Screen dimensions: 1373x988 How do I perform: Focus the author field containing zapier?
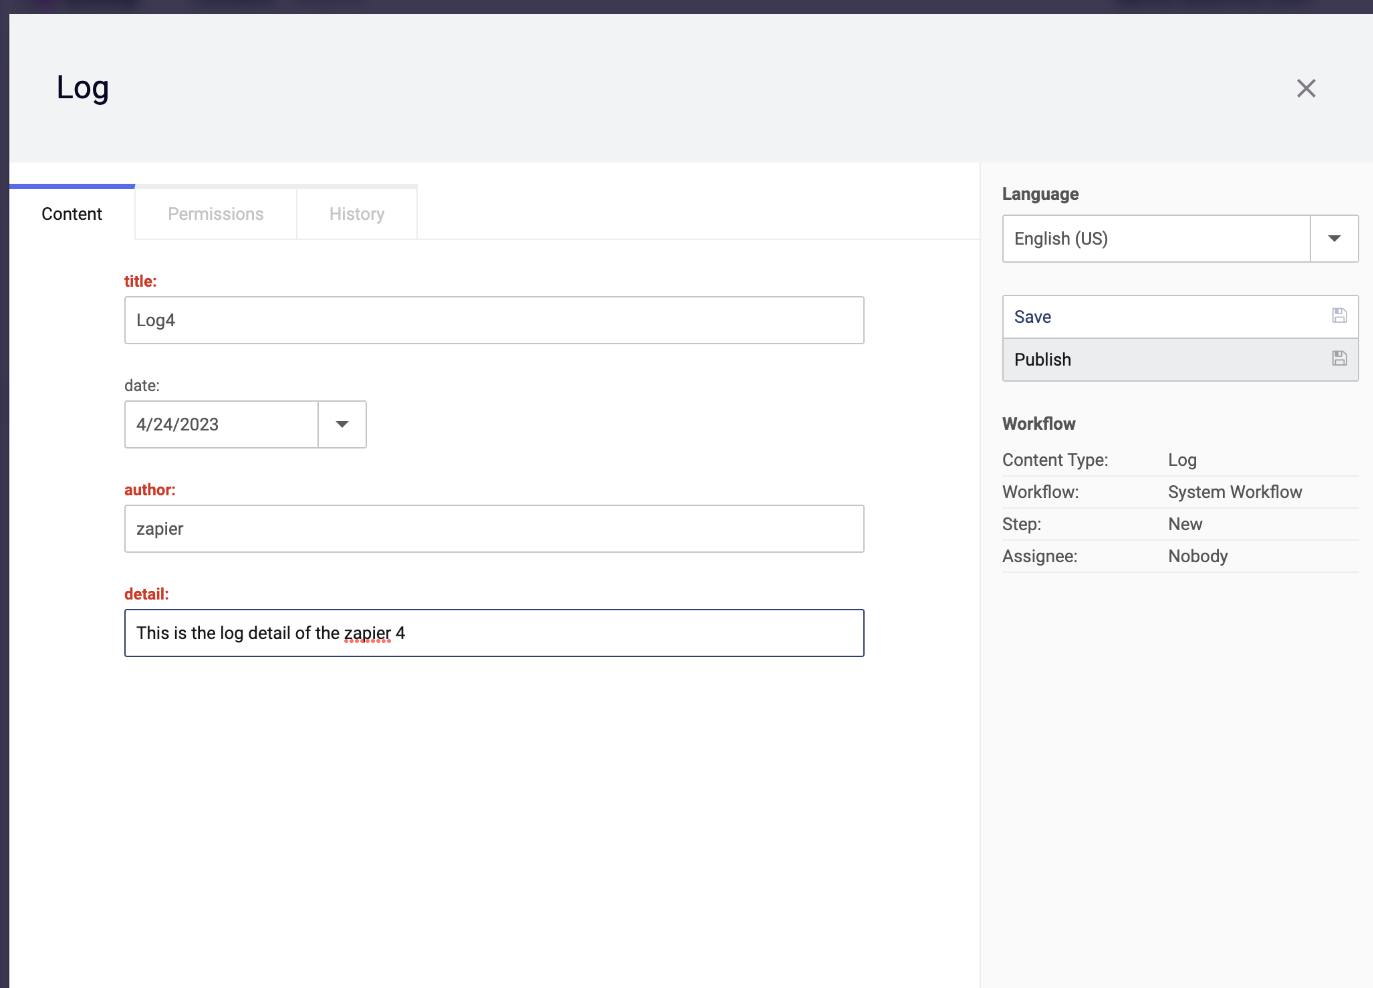tap(493, 529)
